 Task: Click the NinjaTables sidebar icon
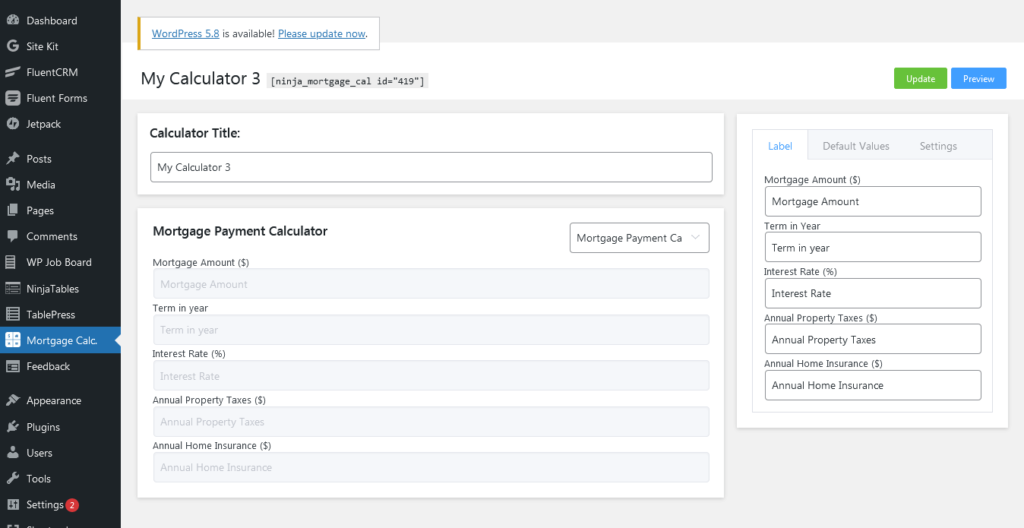point(12,288)
